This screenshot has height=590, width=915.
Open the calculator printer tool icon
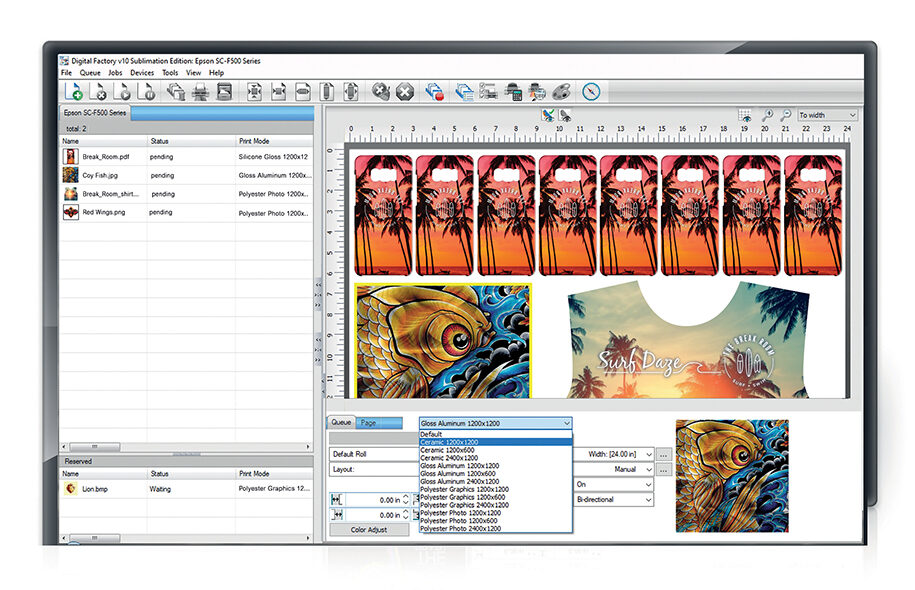pos(513,92)
